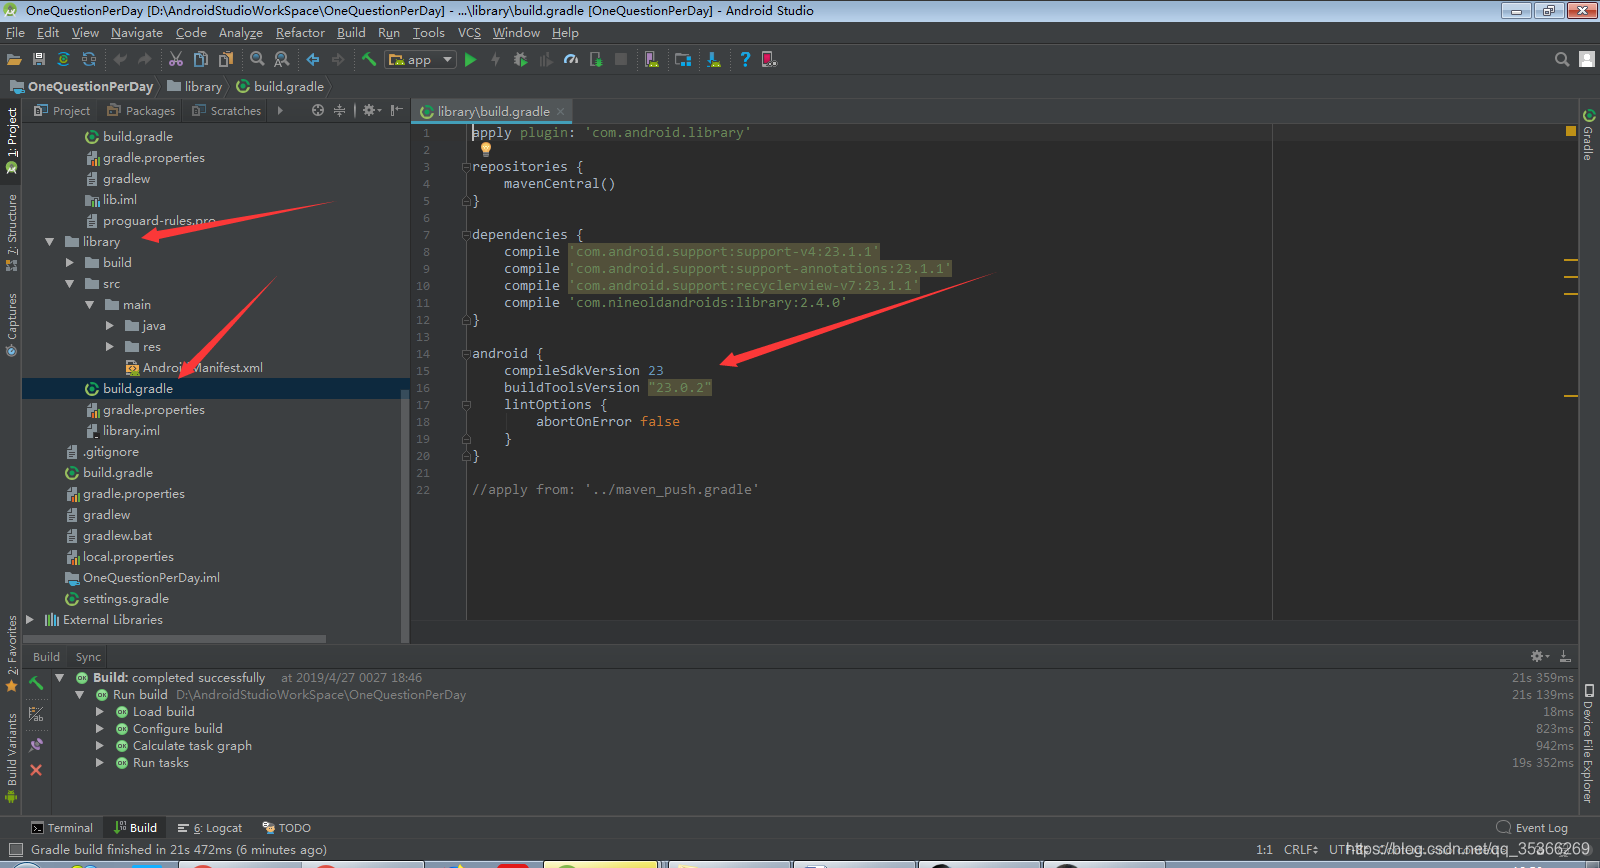Click the Find magnifier icon in toolbar
Viewport: 1600px width, 868px height.
[x=257, y=60]
